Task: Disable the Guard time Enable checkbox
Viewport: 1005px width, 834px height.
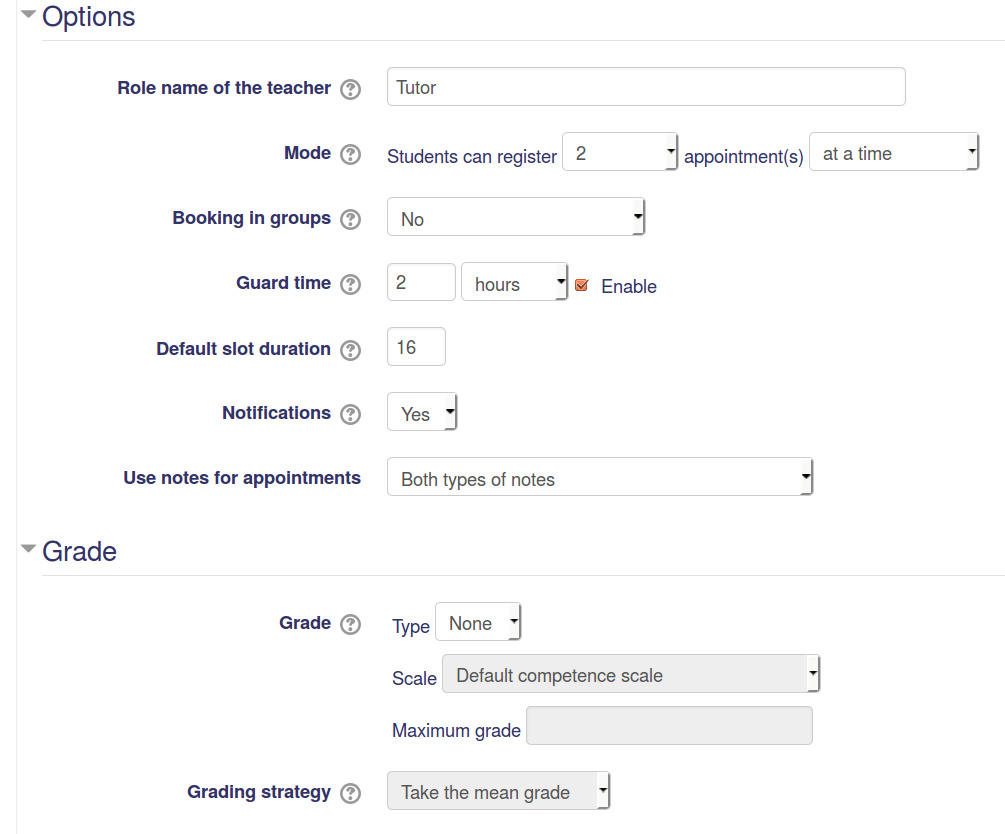Action: tap(582, 285)
